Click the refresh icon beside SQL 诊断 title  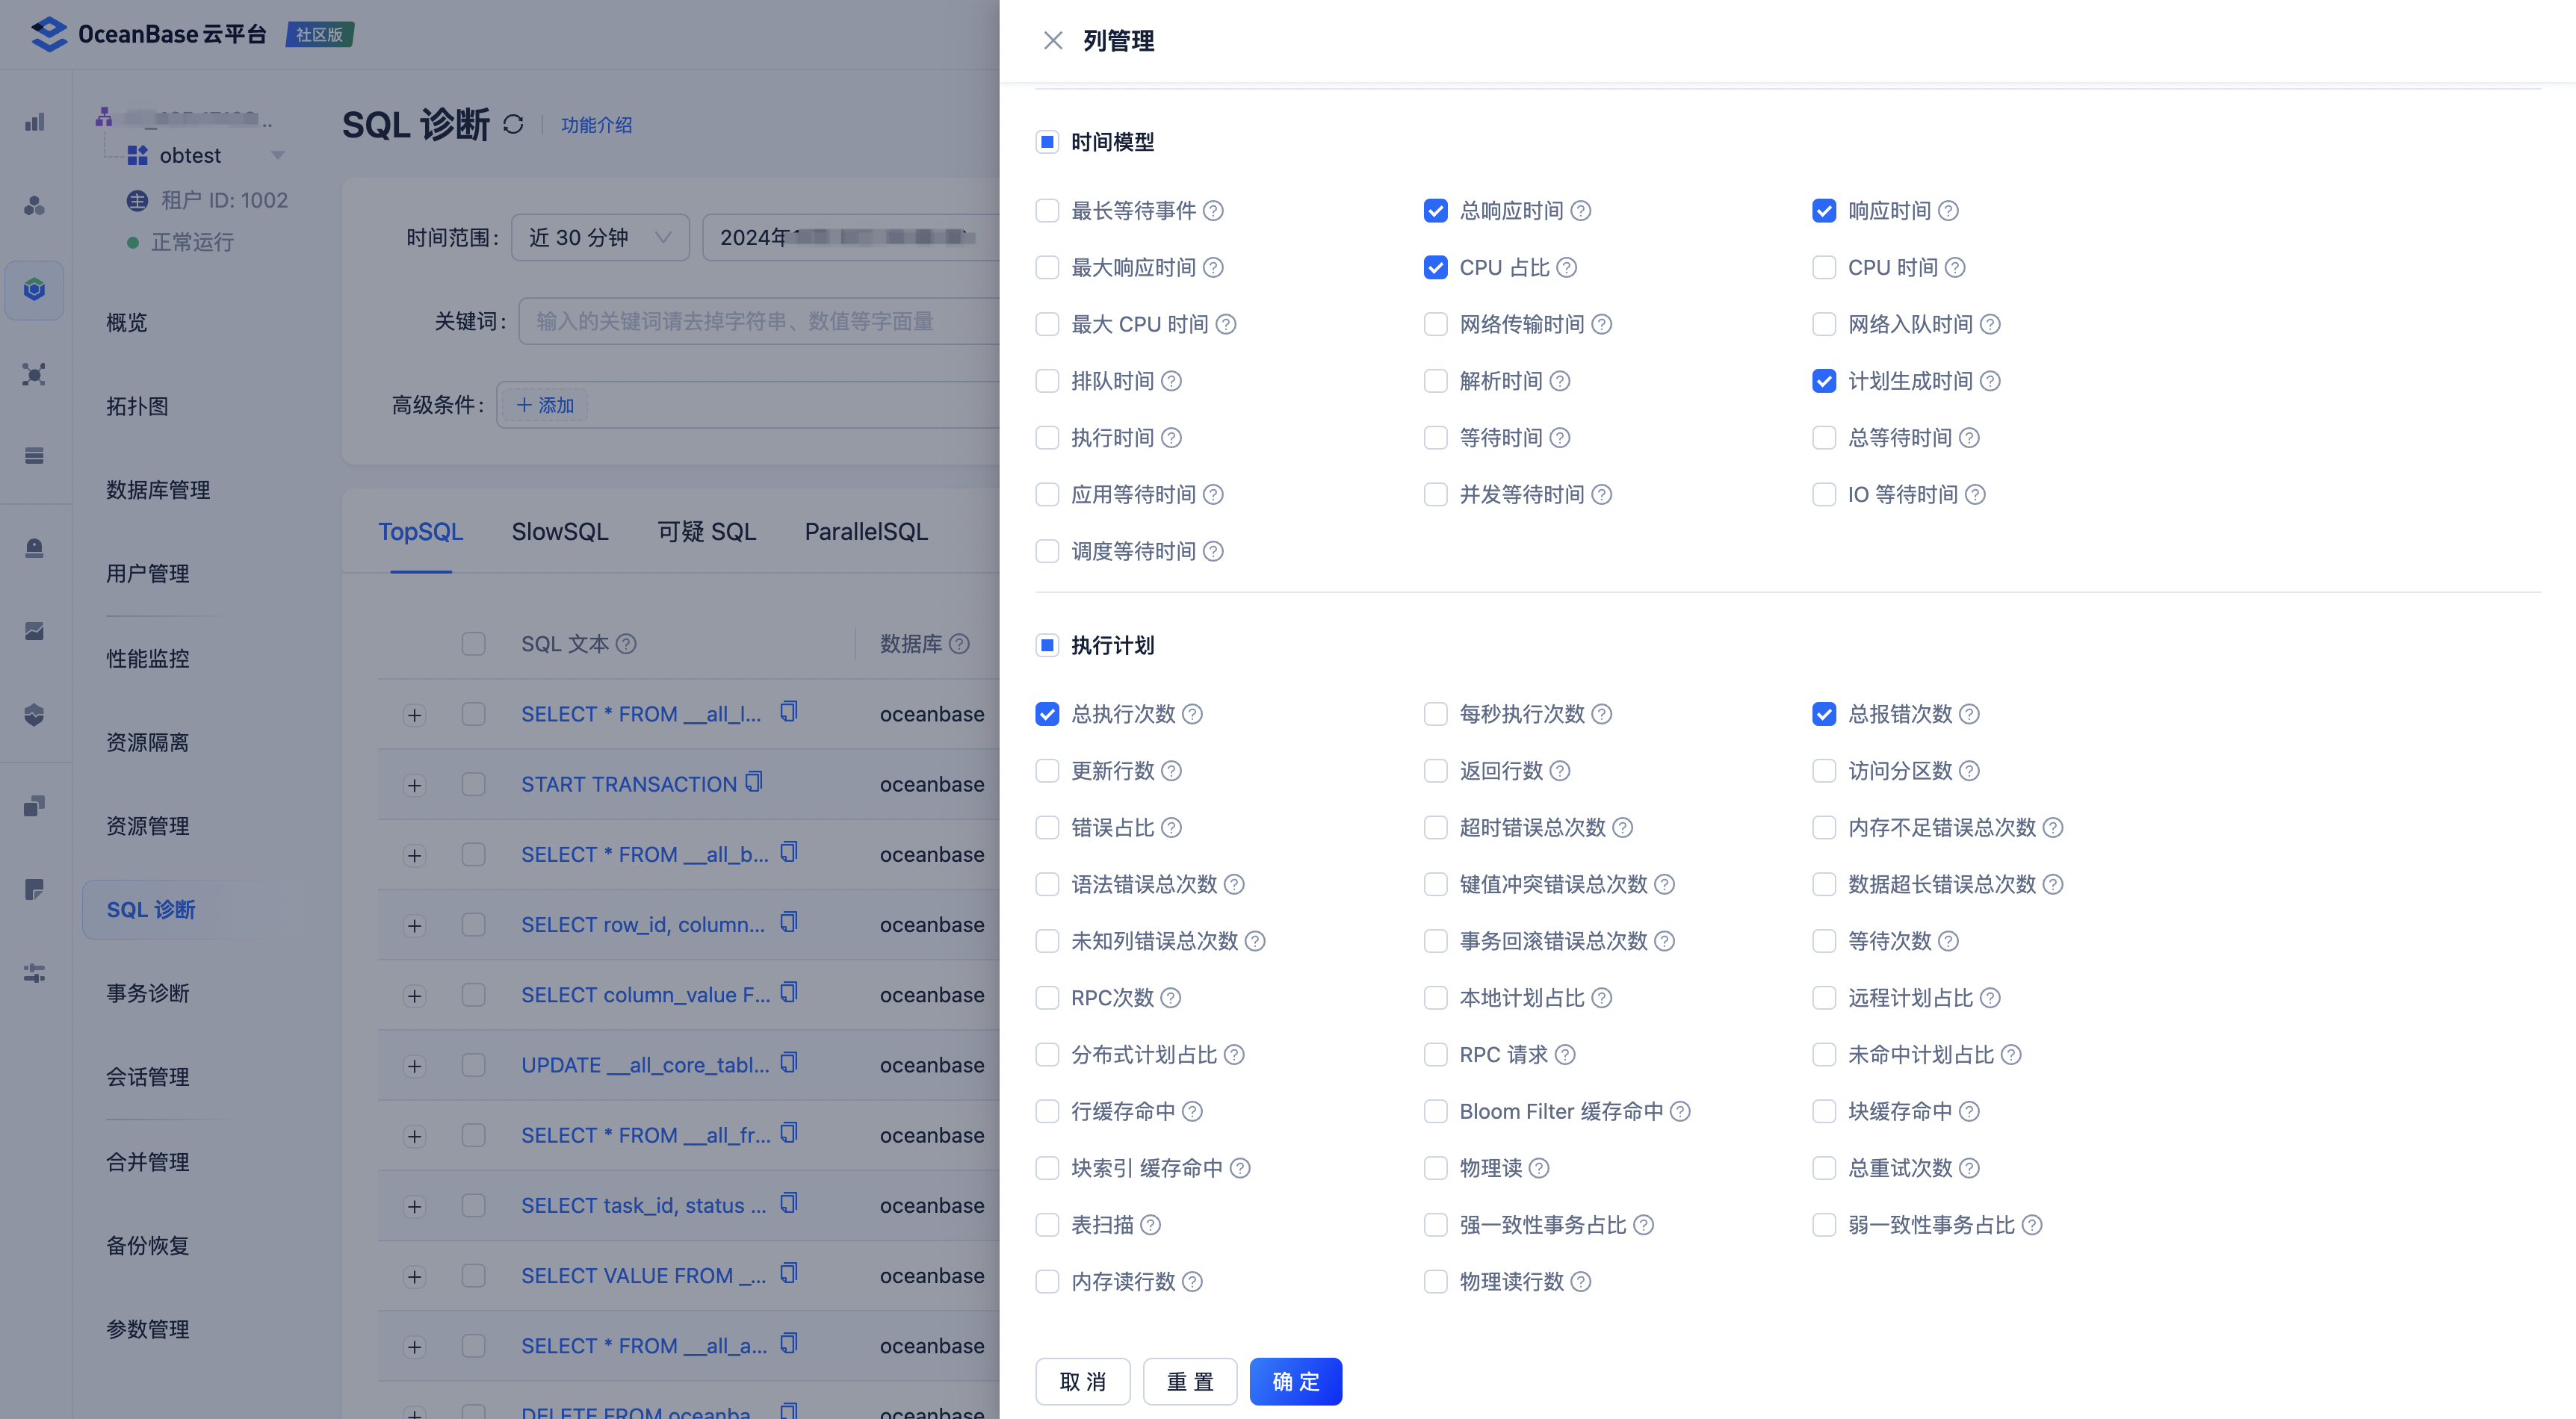pyautogui.click(x=513, y=124)
